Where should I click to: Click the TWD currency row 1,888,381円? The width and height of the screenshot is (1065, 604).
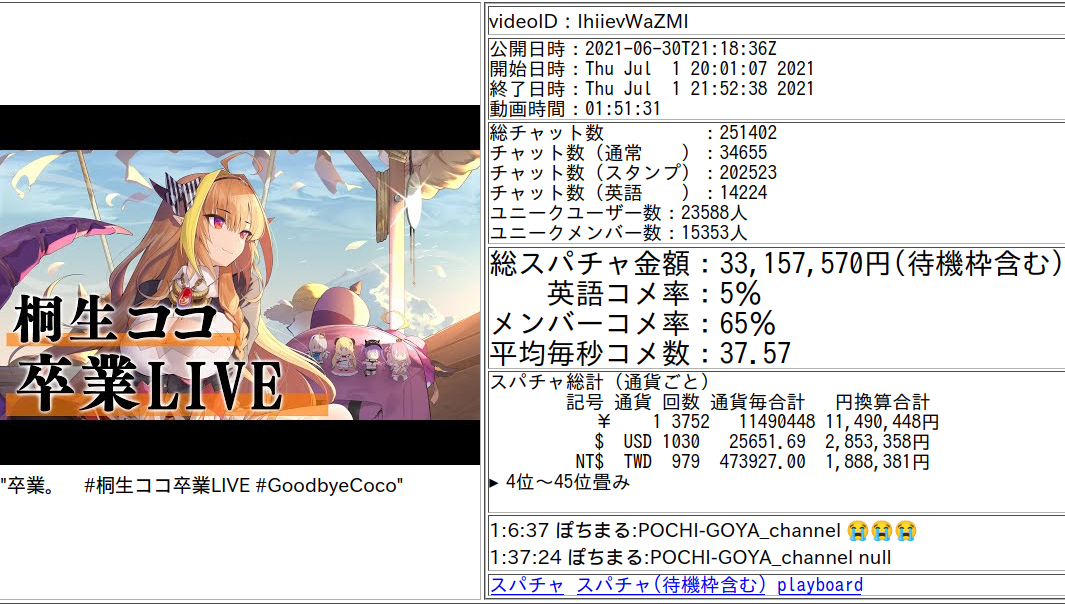point(753,462)
